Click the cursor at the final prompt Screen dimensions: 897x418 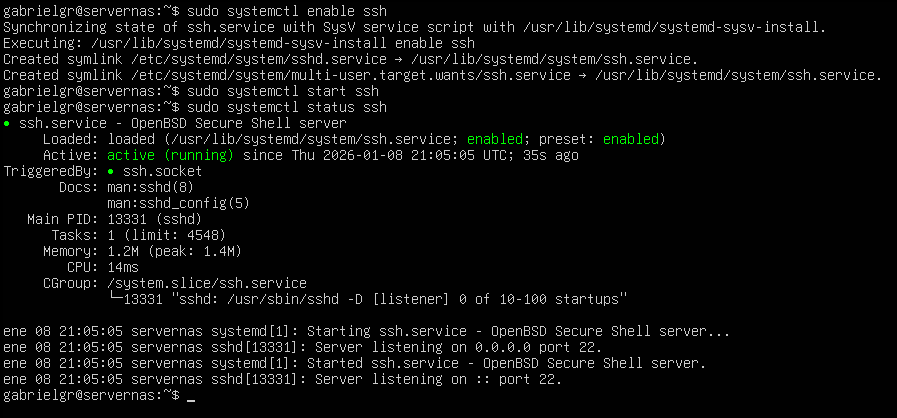[191, 396]
